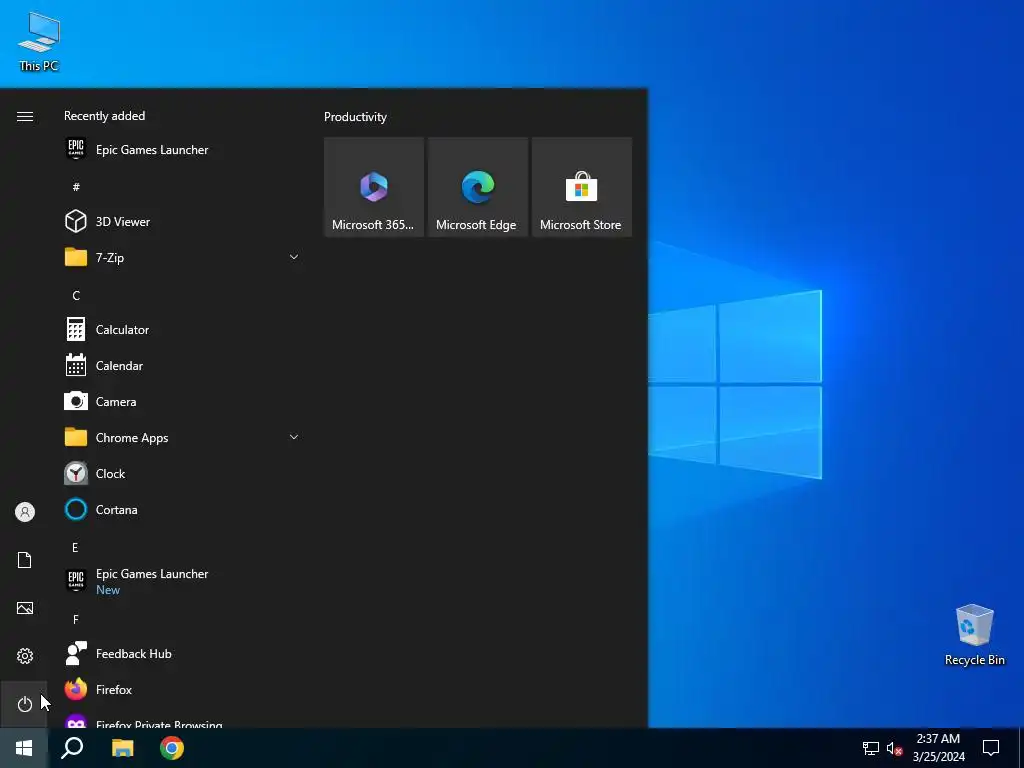Open the Action Center notifications icon

pyautogui.click(x=991, y=748)
